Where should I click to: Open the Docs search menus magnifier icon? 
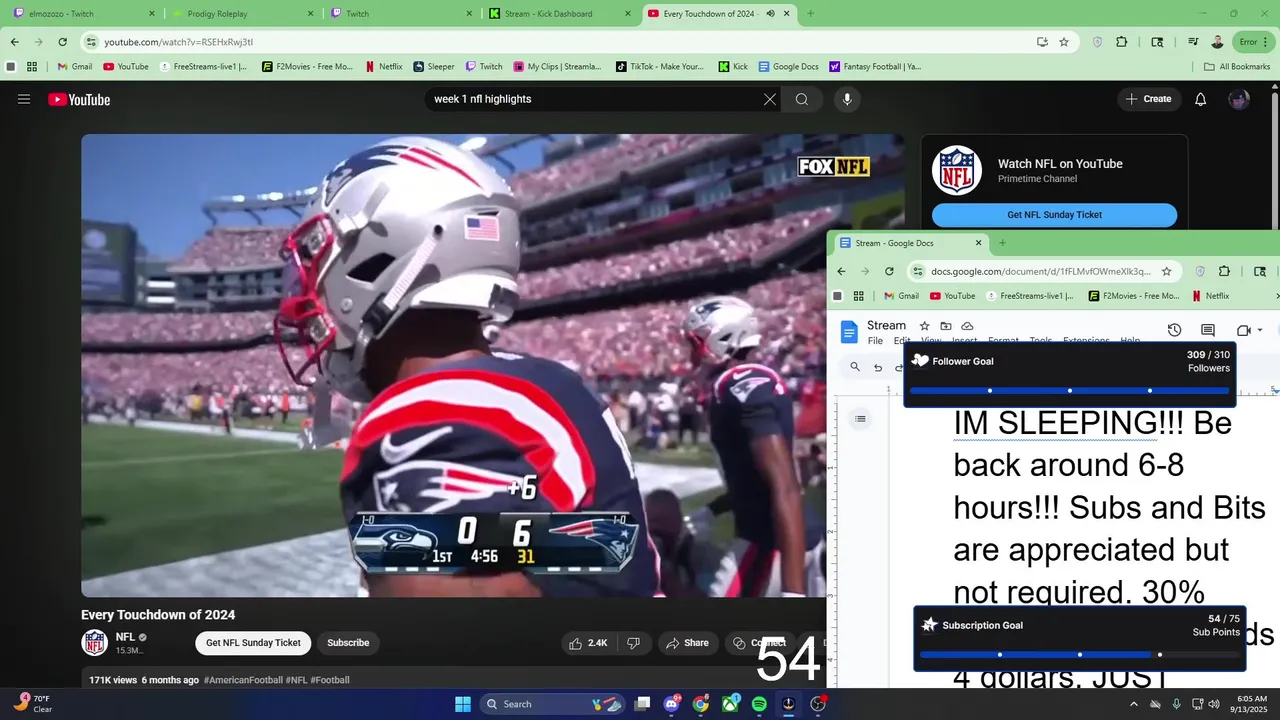(x=855, y=367)
